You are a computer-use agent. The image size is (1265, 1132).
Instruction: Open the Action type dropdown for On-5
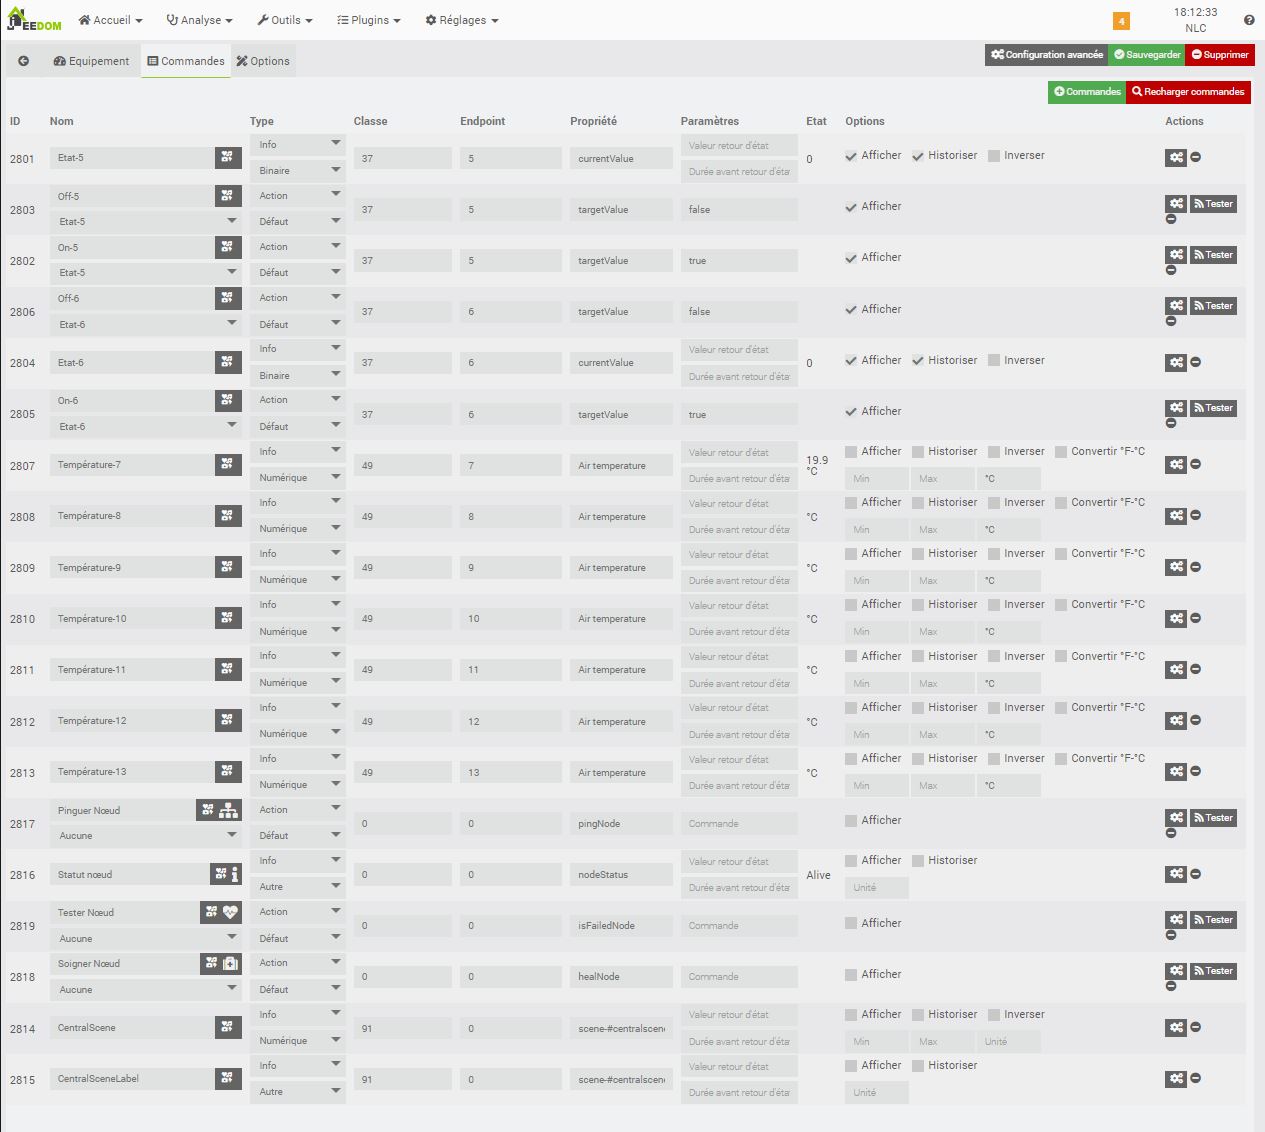(x=298, y=247)
